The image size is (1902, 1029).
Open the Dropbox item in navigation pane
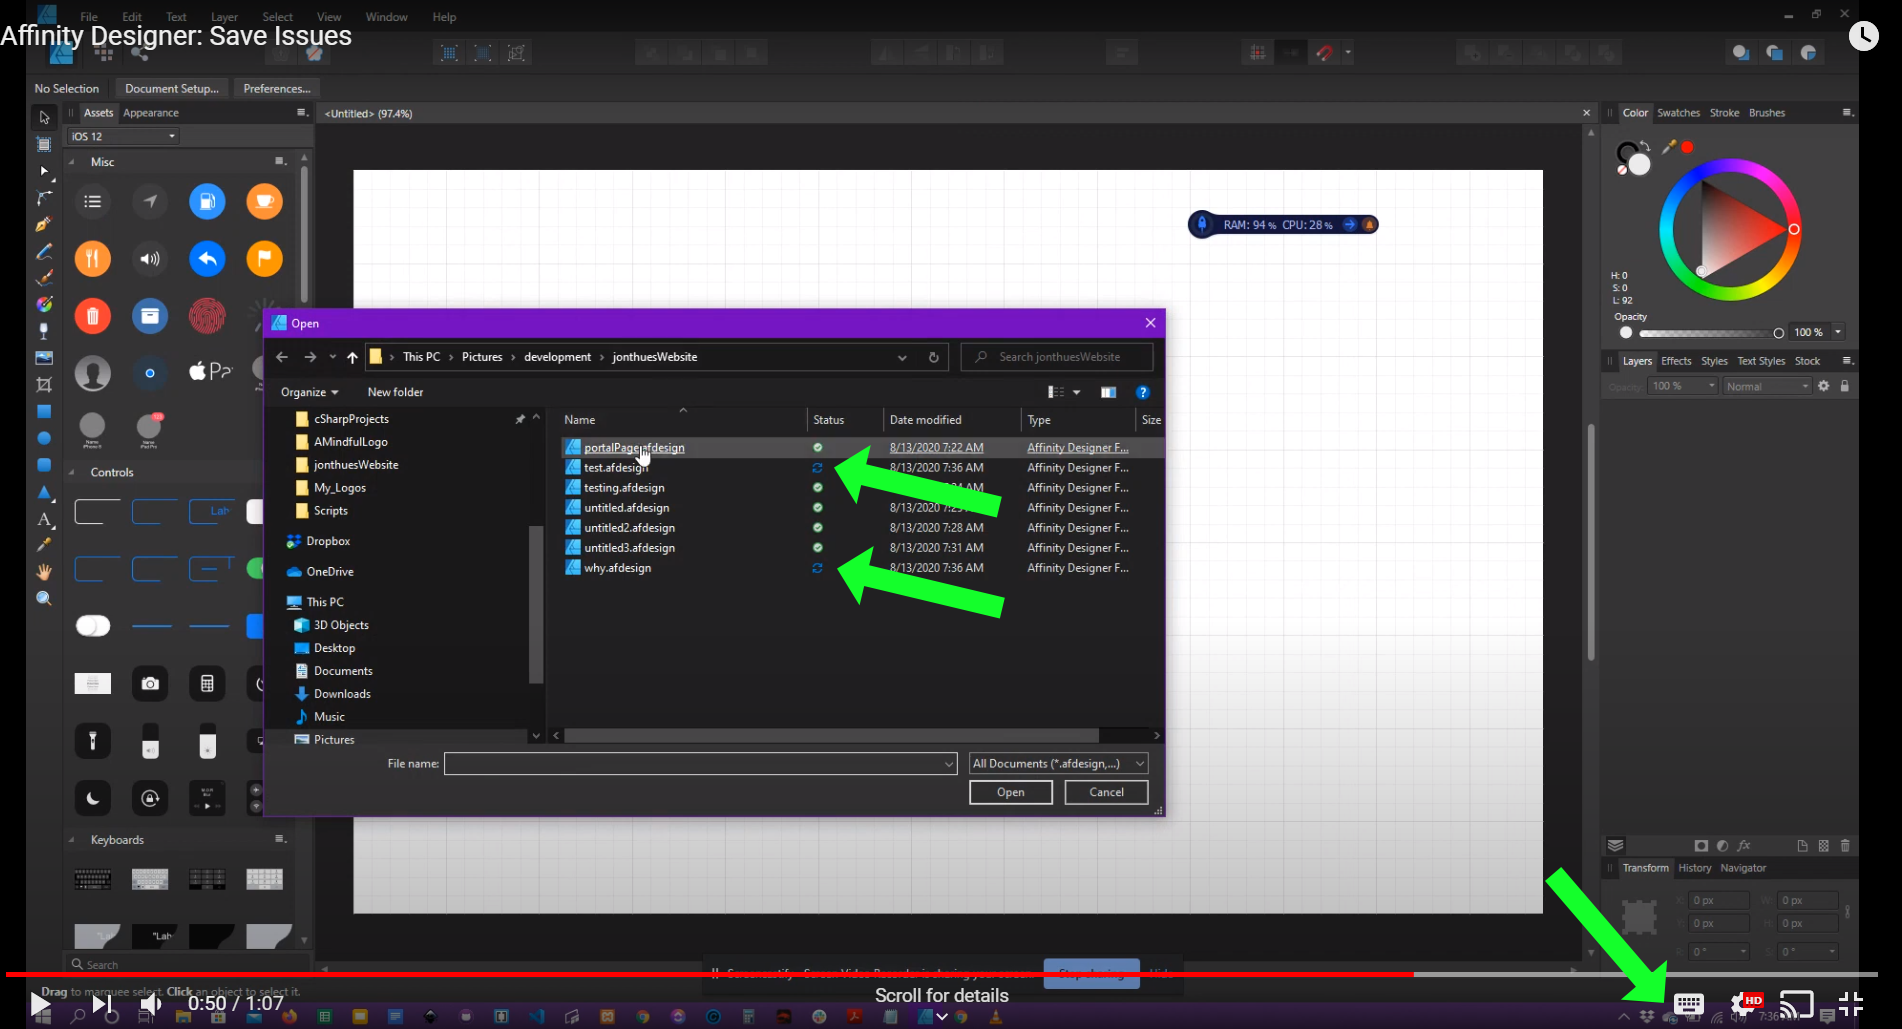point(328,541)
